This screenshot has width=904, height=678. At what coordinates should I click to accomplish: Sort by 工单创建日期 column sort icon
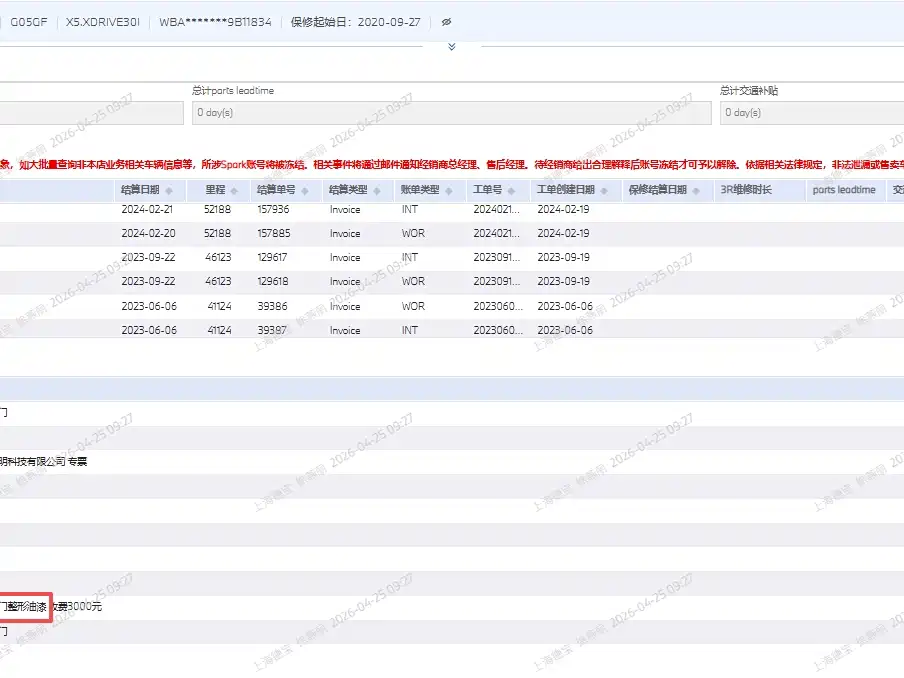(604, 190)
